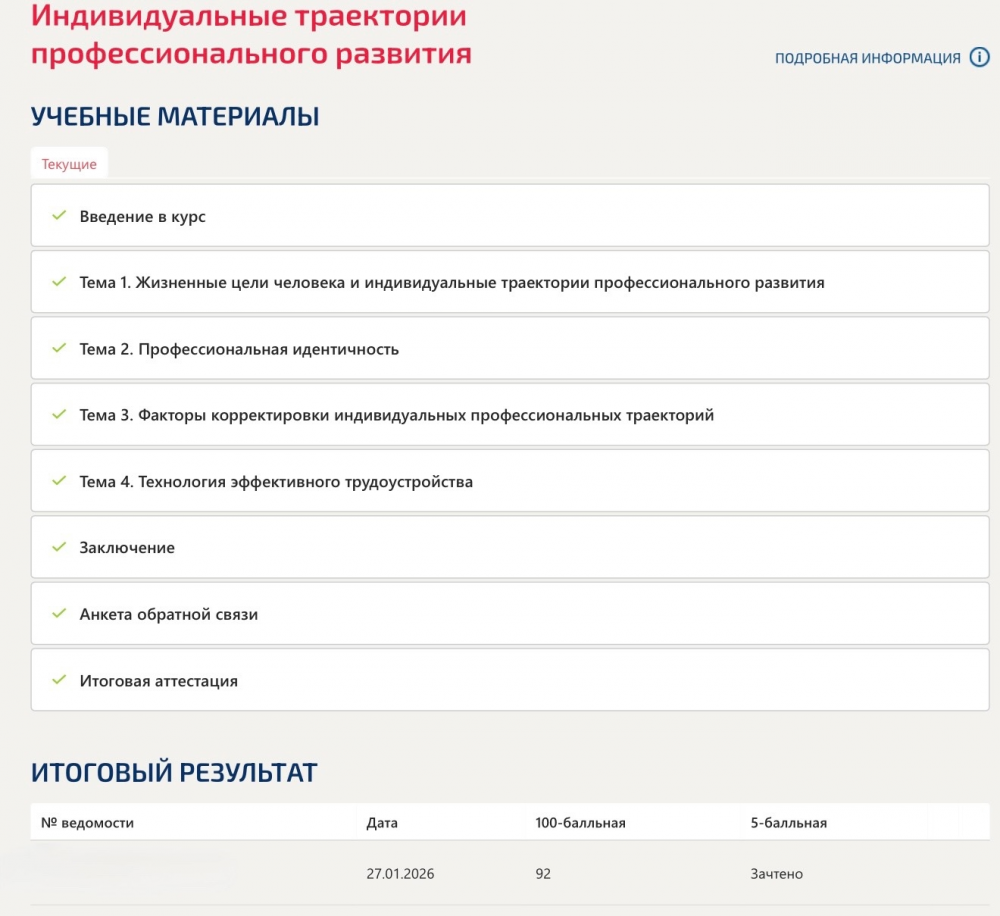Open the Анкета обратной связи row
Viewport: 1000px width, 916px height.
point(510,614)
